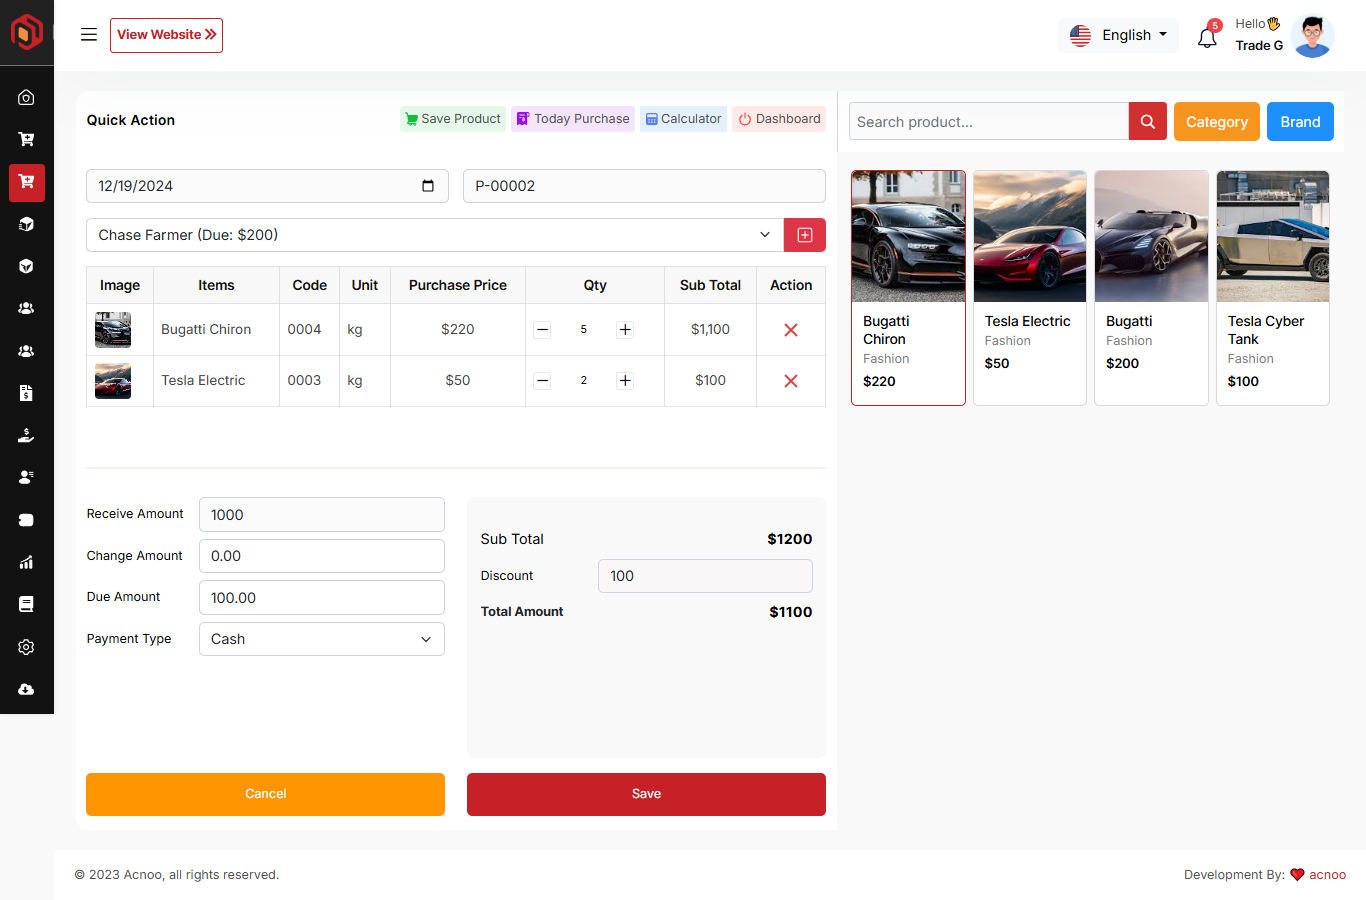Delete the Tesla Electric row
Image resolution: width=1366 pixels, height=900 pixels.
click(790, 381)
